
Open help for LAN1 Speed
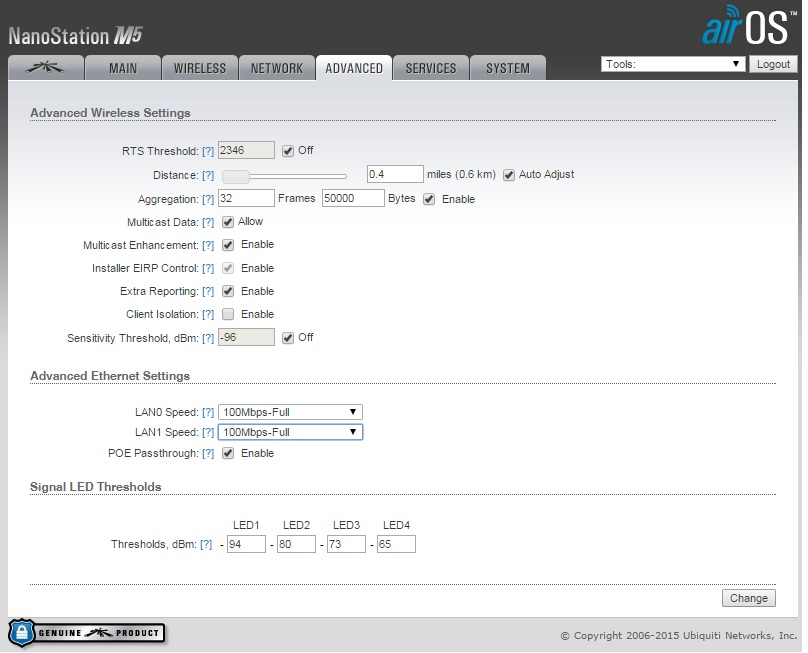click(208, 432)
